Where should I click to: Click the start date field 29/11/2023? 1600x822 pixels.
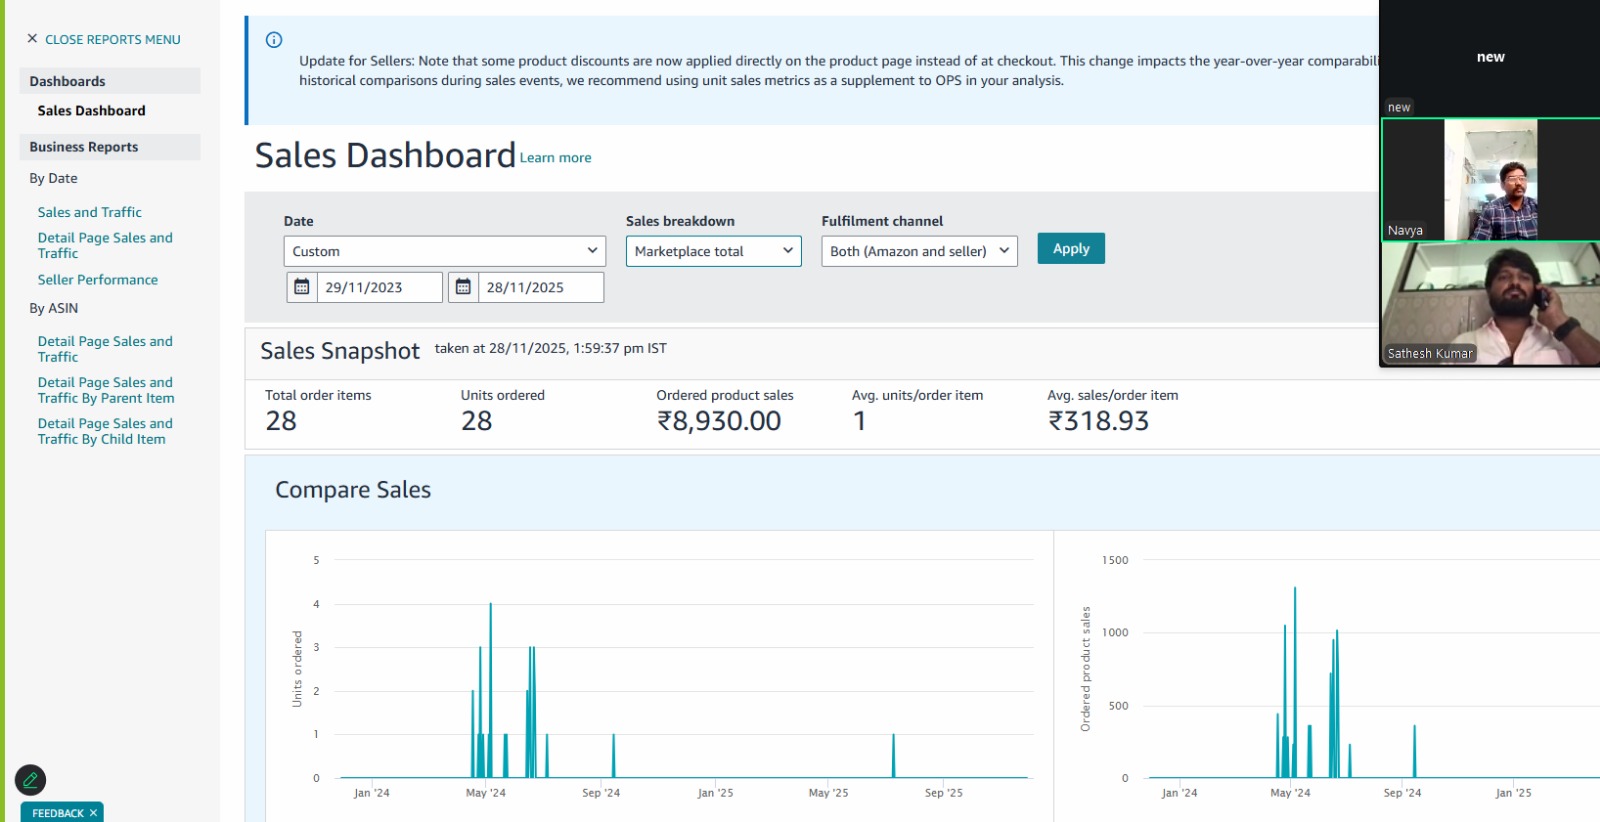[x=378, y=288]
